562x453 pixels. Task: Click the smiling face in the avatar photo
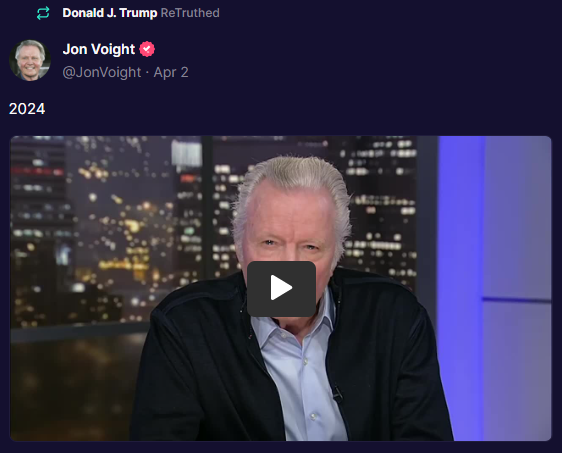click(29, 59)
